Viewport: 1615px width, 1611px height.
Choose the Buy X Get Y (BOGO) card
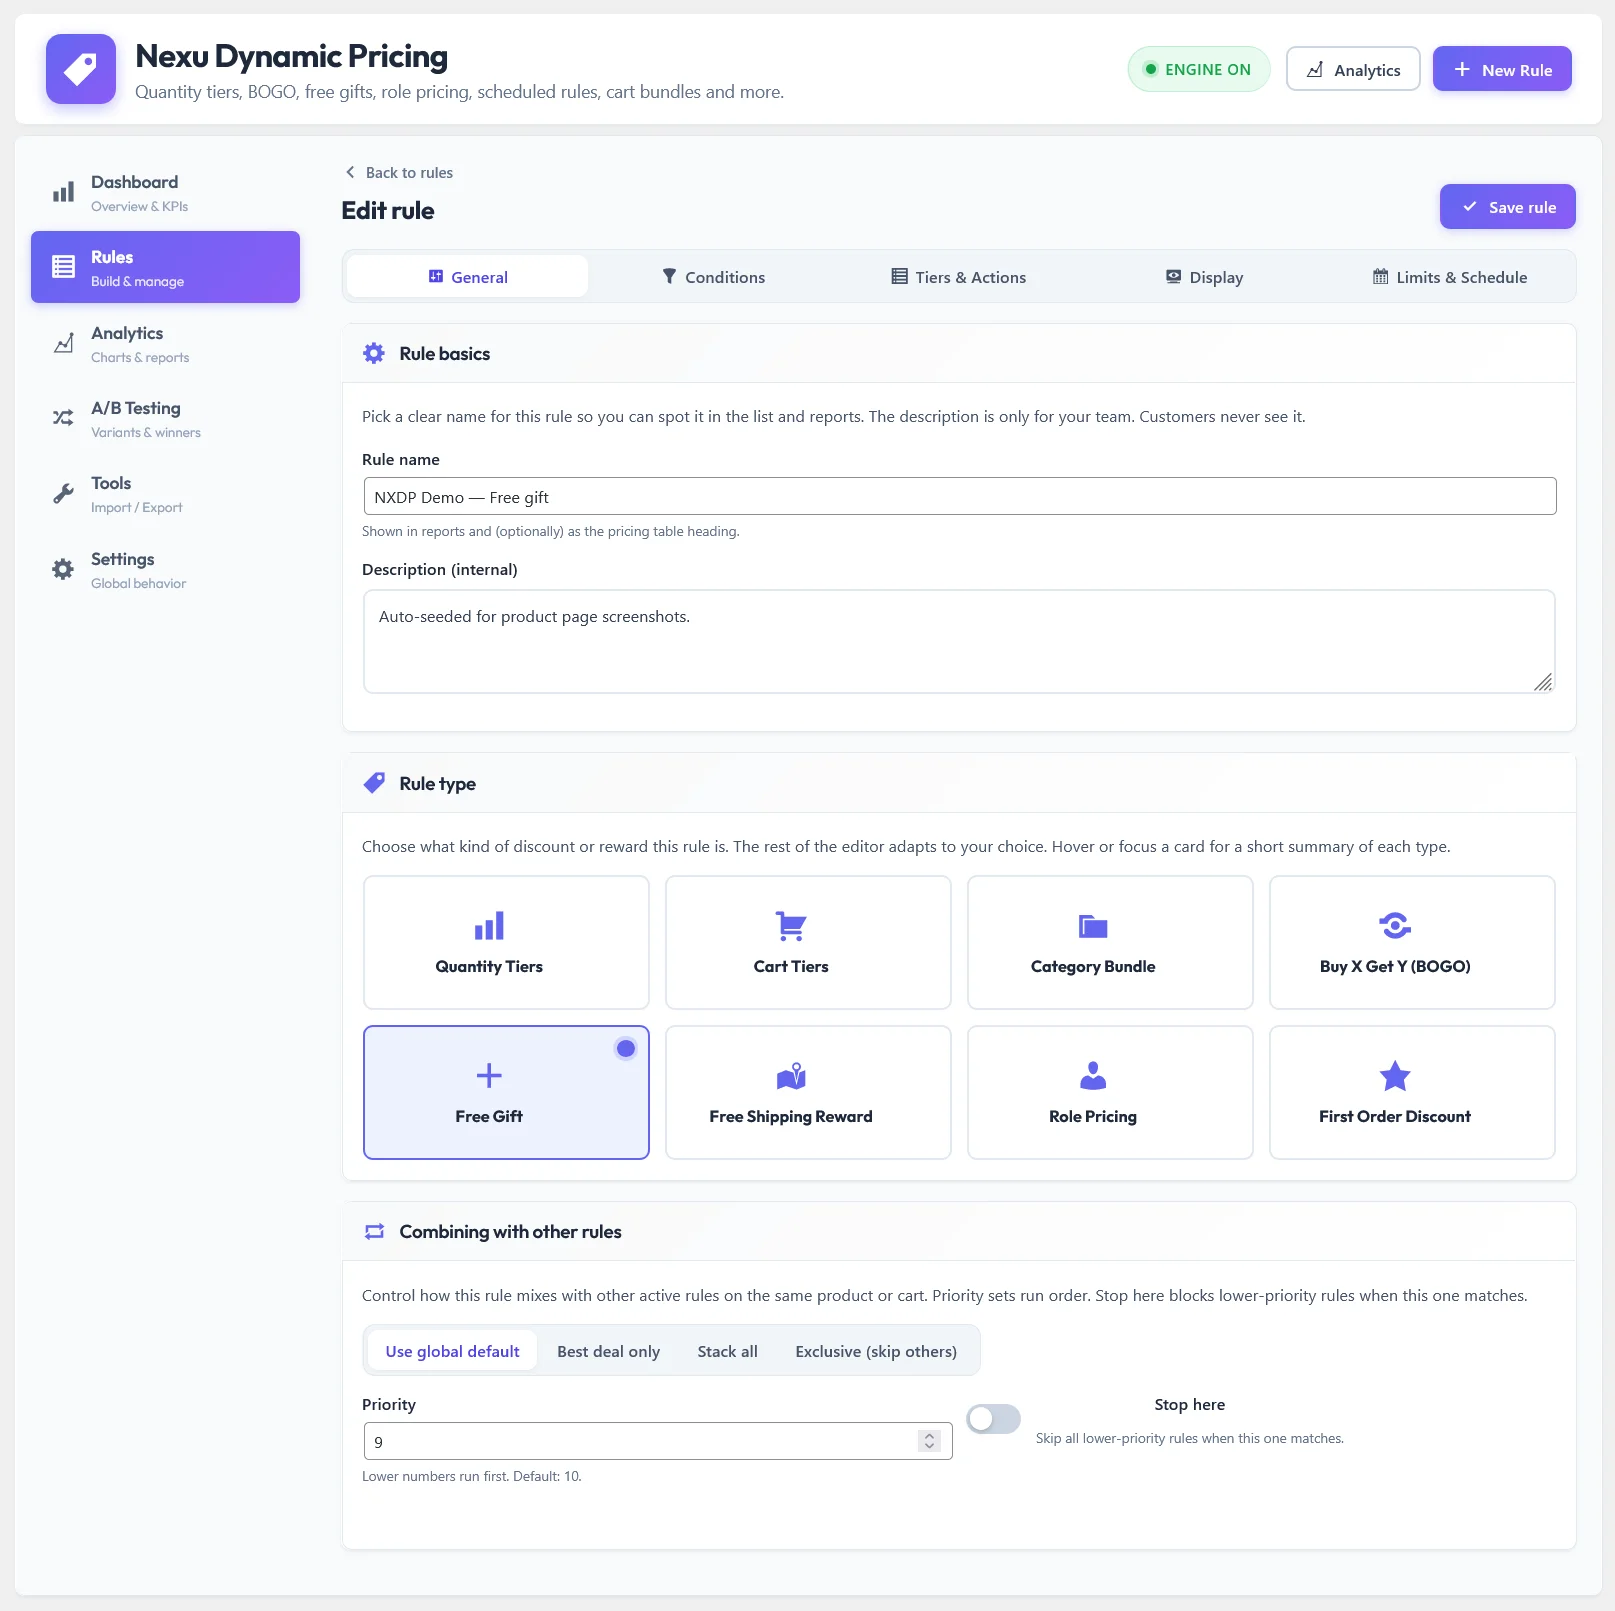(1412, 942)
